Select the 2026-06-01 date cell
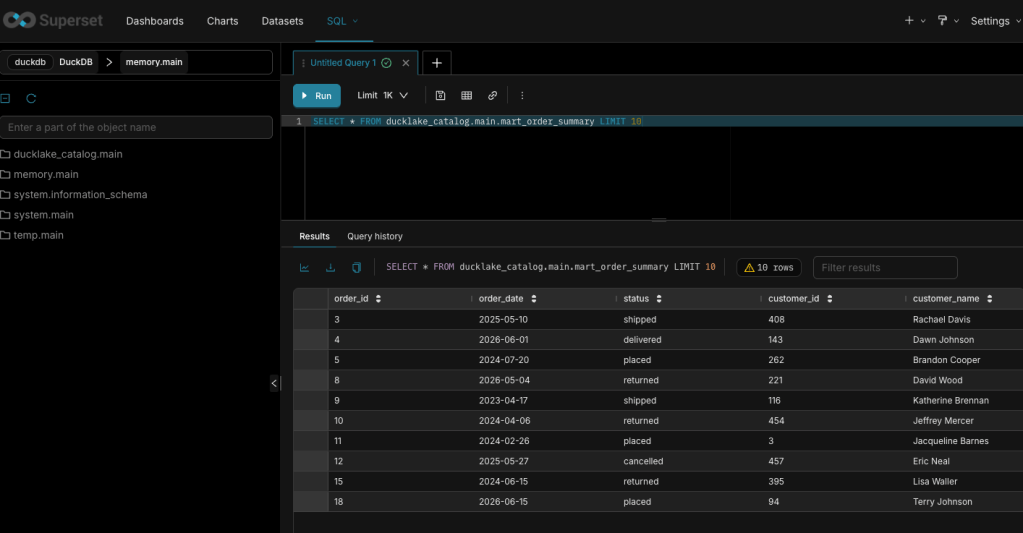The width and height of the screenshot is (1023, 533). pos(503,340)
